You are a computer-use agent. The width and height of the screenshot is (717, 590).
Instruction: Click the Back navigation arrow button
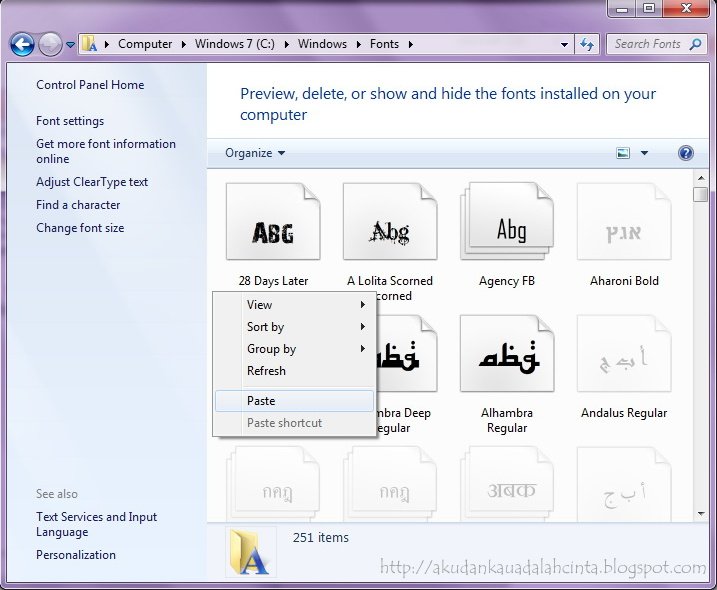coord(22,44)
